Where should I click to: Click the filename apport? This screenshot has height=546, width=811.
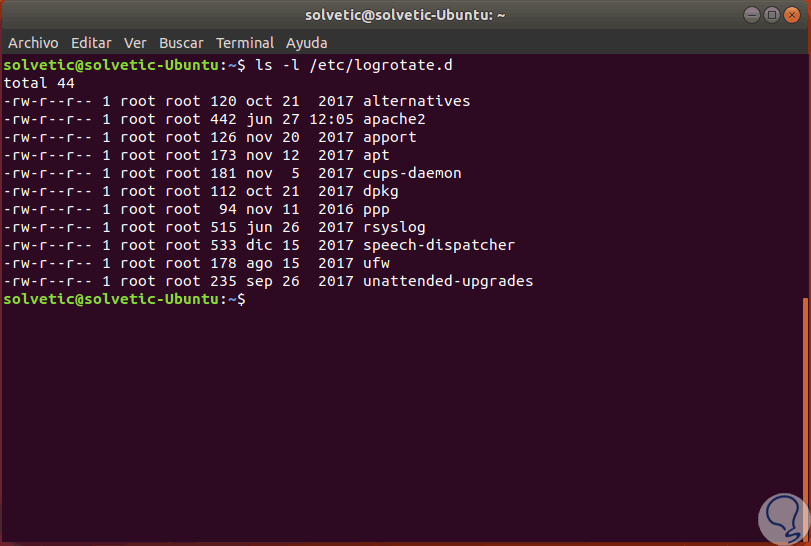point(389,138)
